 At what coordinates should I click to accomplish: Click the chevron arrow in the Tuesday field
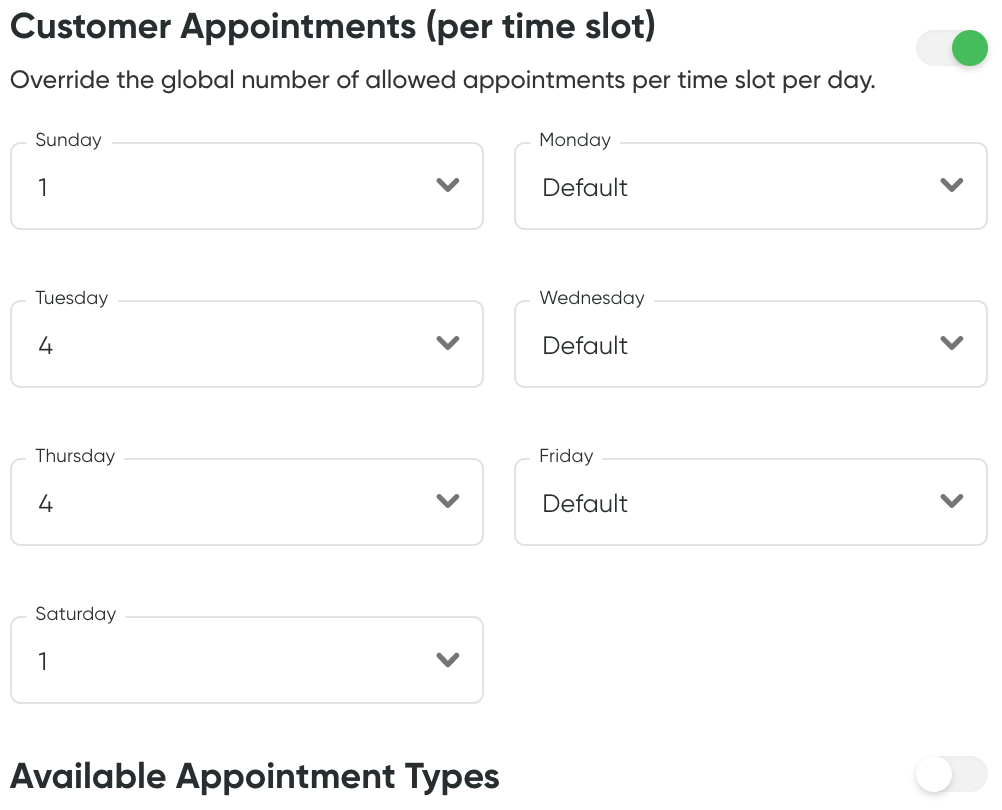coord(448,344)
